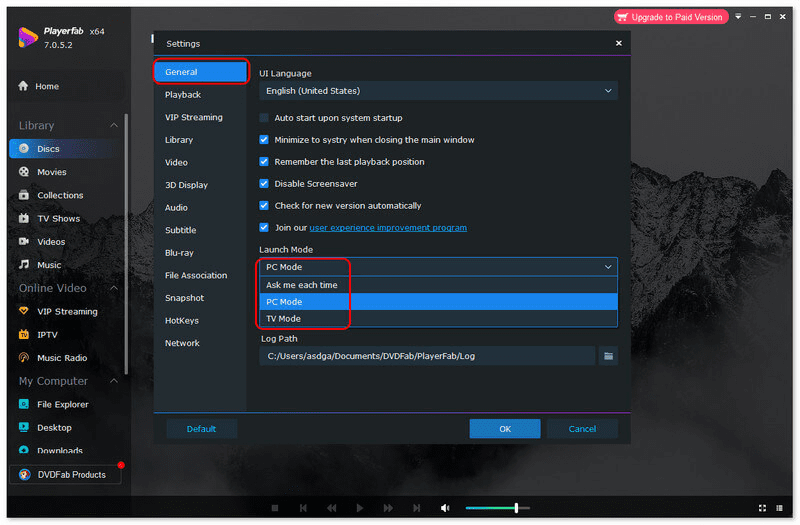
Task: Click the Upgrade to Paid Version cart
Action: pyautogui.click(x=672, y=17)
